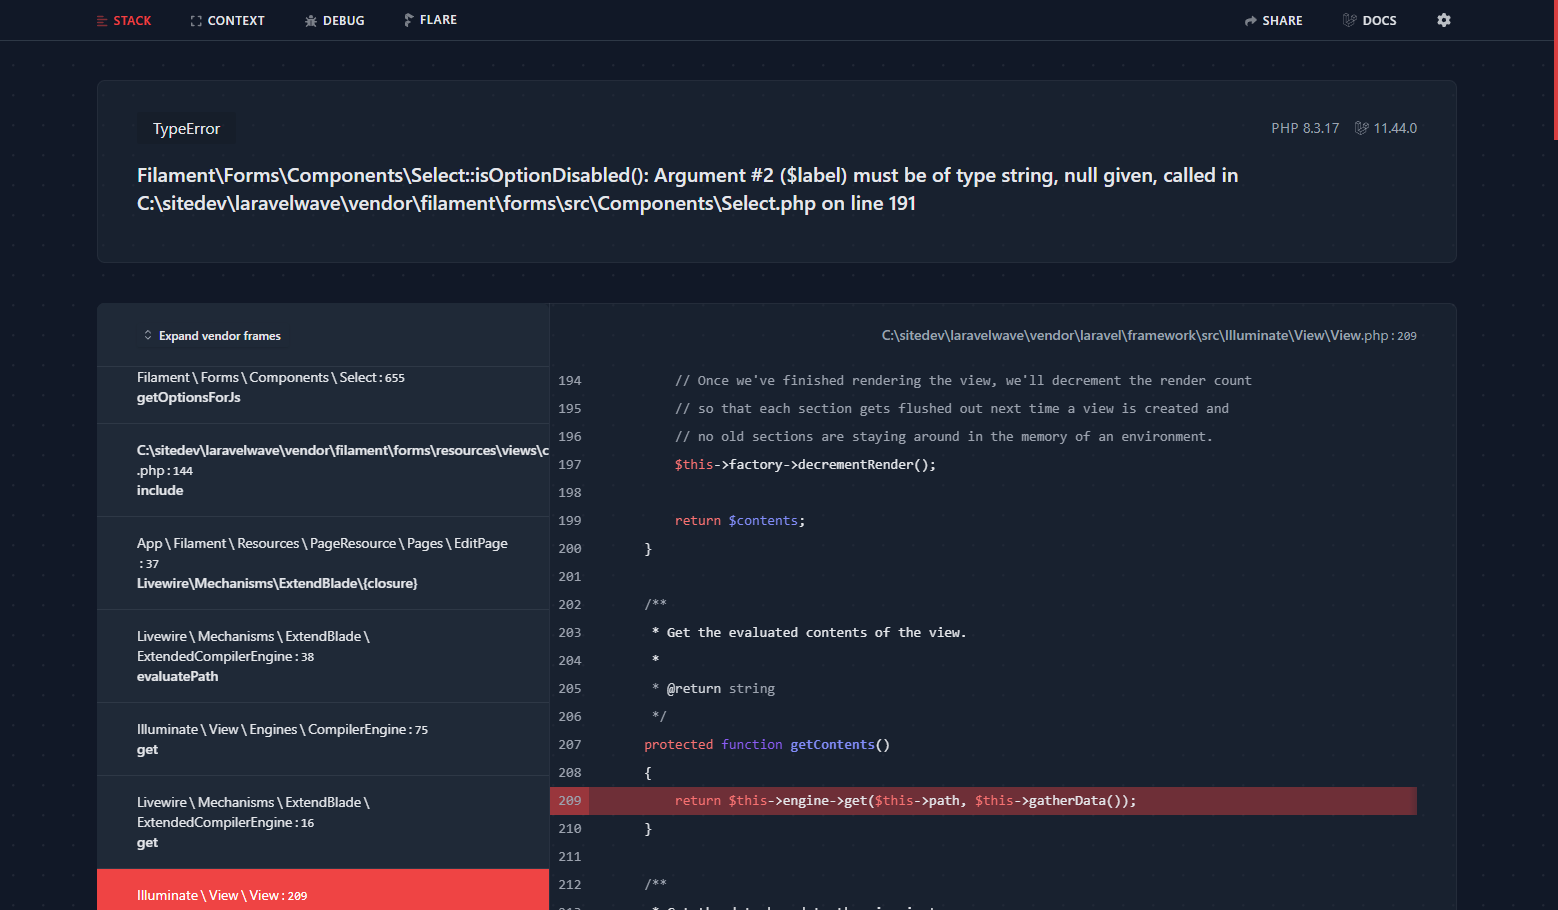Click code line 'return $contents;'
The width and height of the screenshot is (1558, 910).
(740, 521)
